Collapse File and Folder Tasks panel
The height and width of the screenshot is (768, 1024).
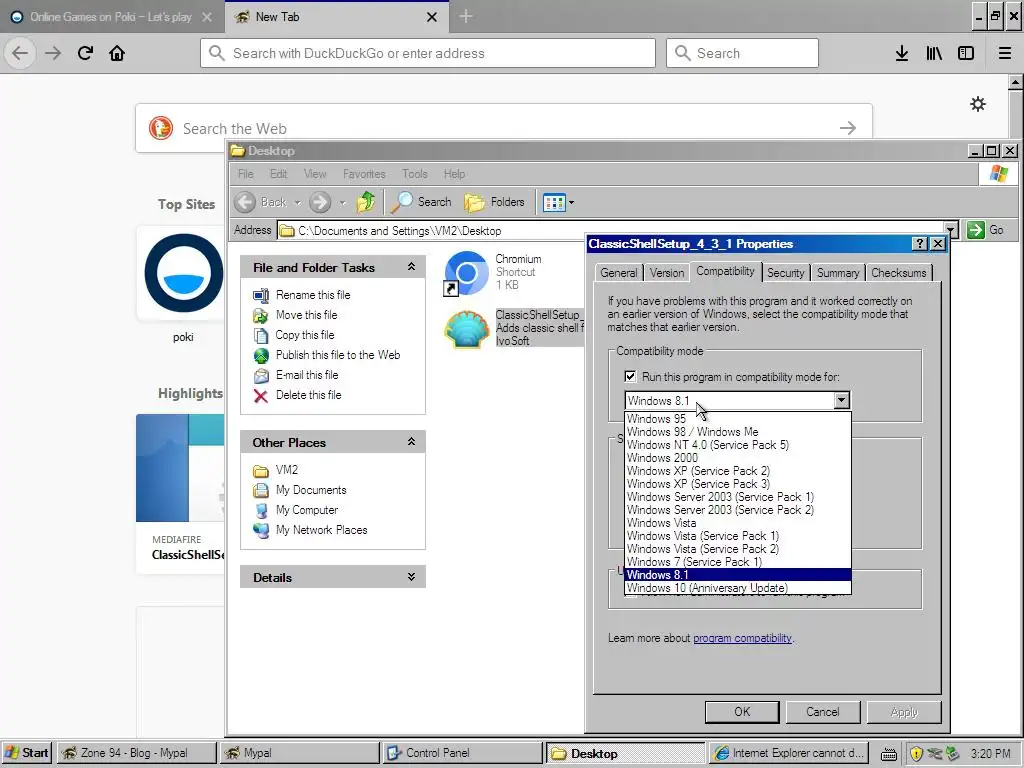click(x=411, y=266)
